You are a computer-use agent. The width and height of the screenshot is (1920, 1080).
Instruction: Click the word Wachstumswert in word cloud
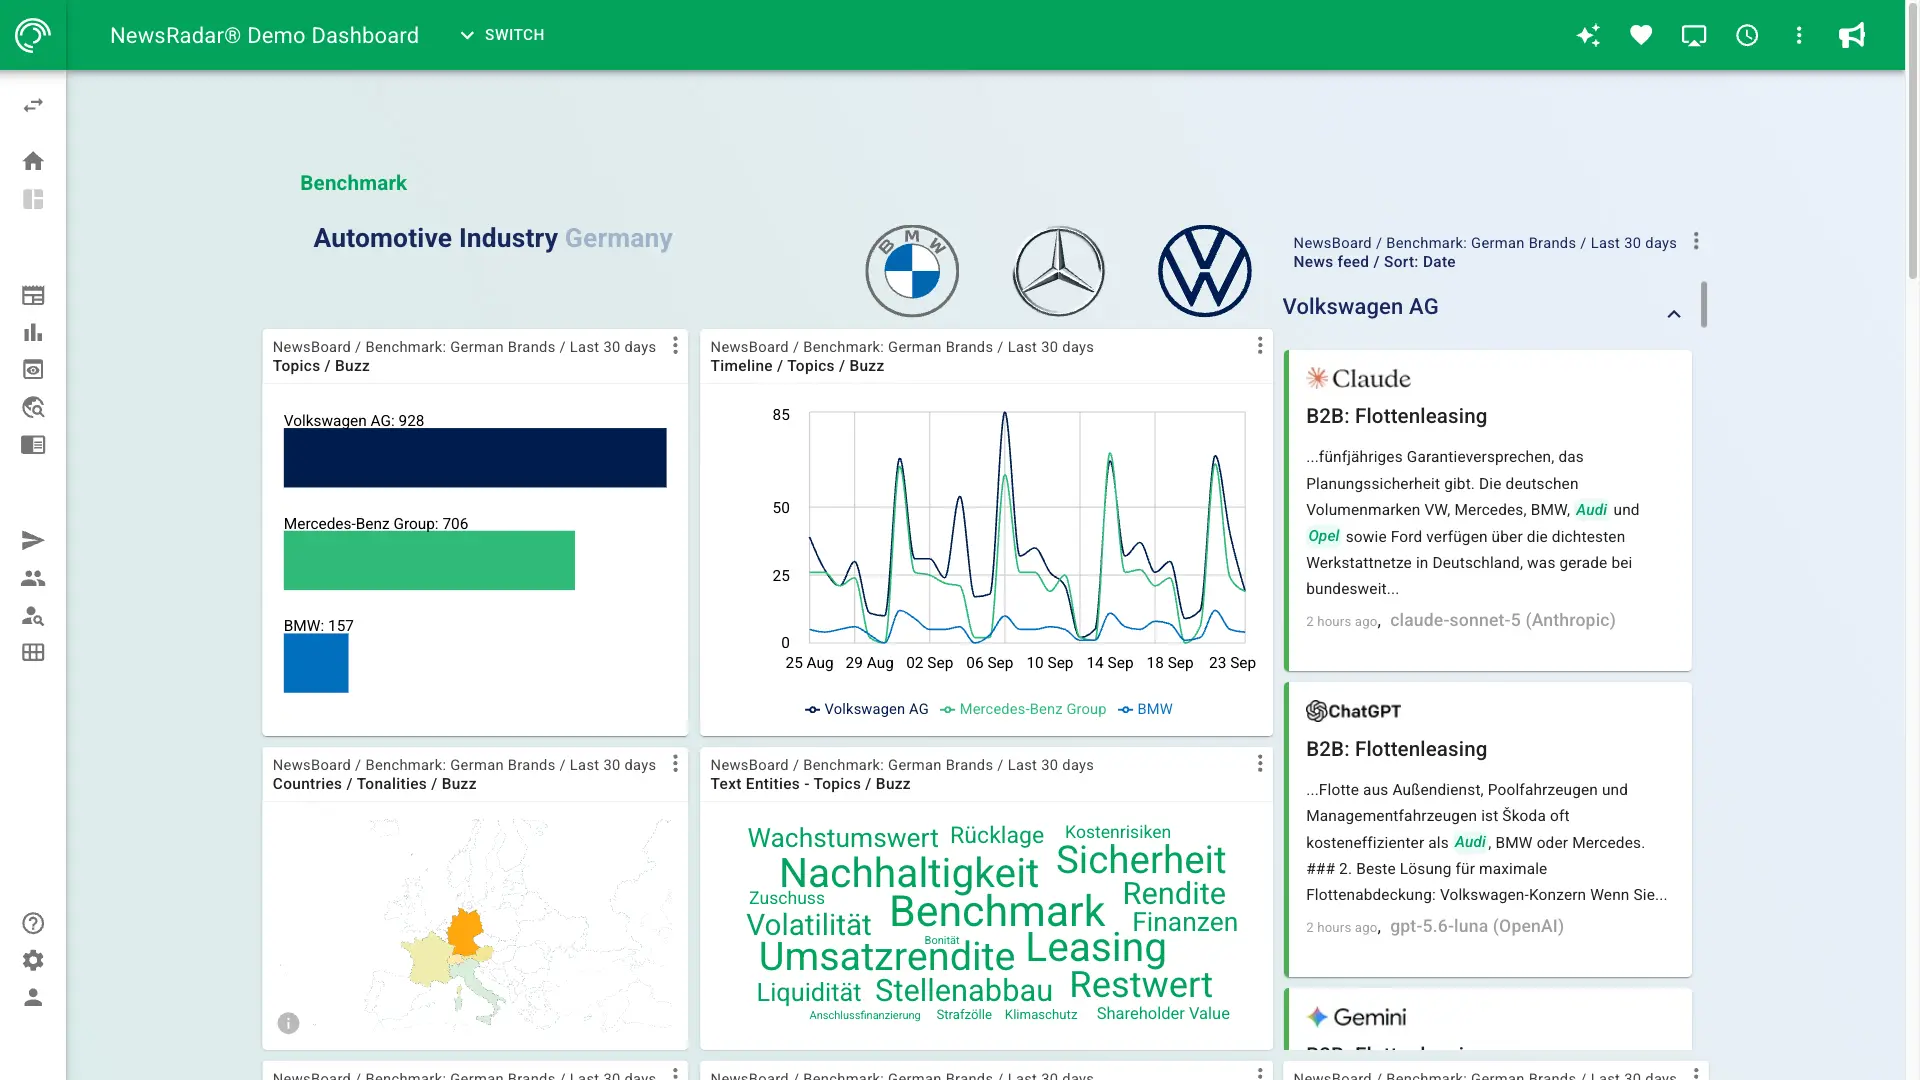click(843, 838)
